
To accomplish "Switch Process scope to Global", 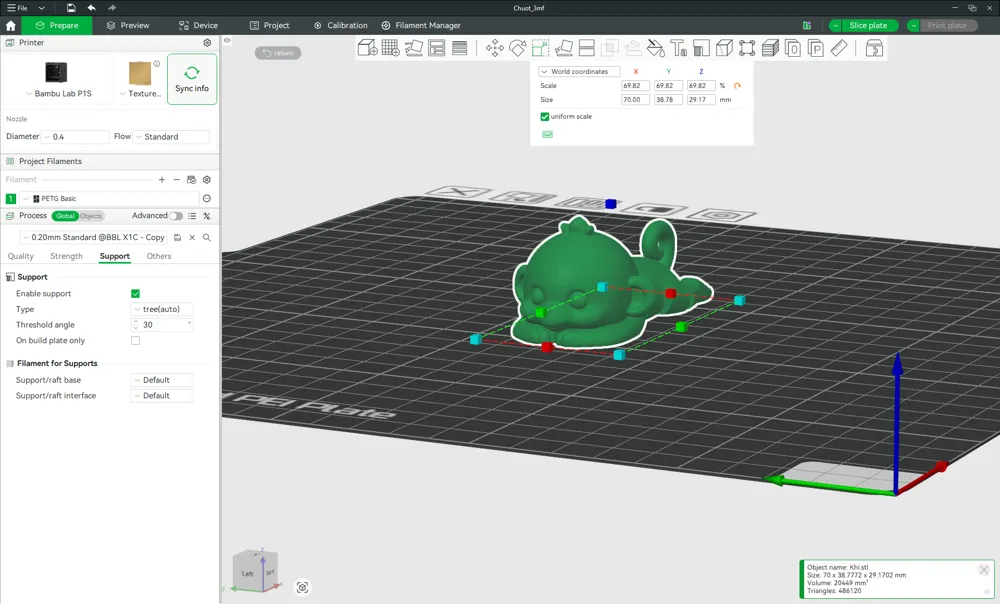I will coord(65,216).
